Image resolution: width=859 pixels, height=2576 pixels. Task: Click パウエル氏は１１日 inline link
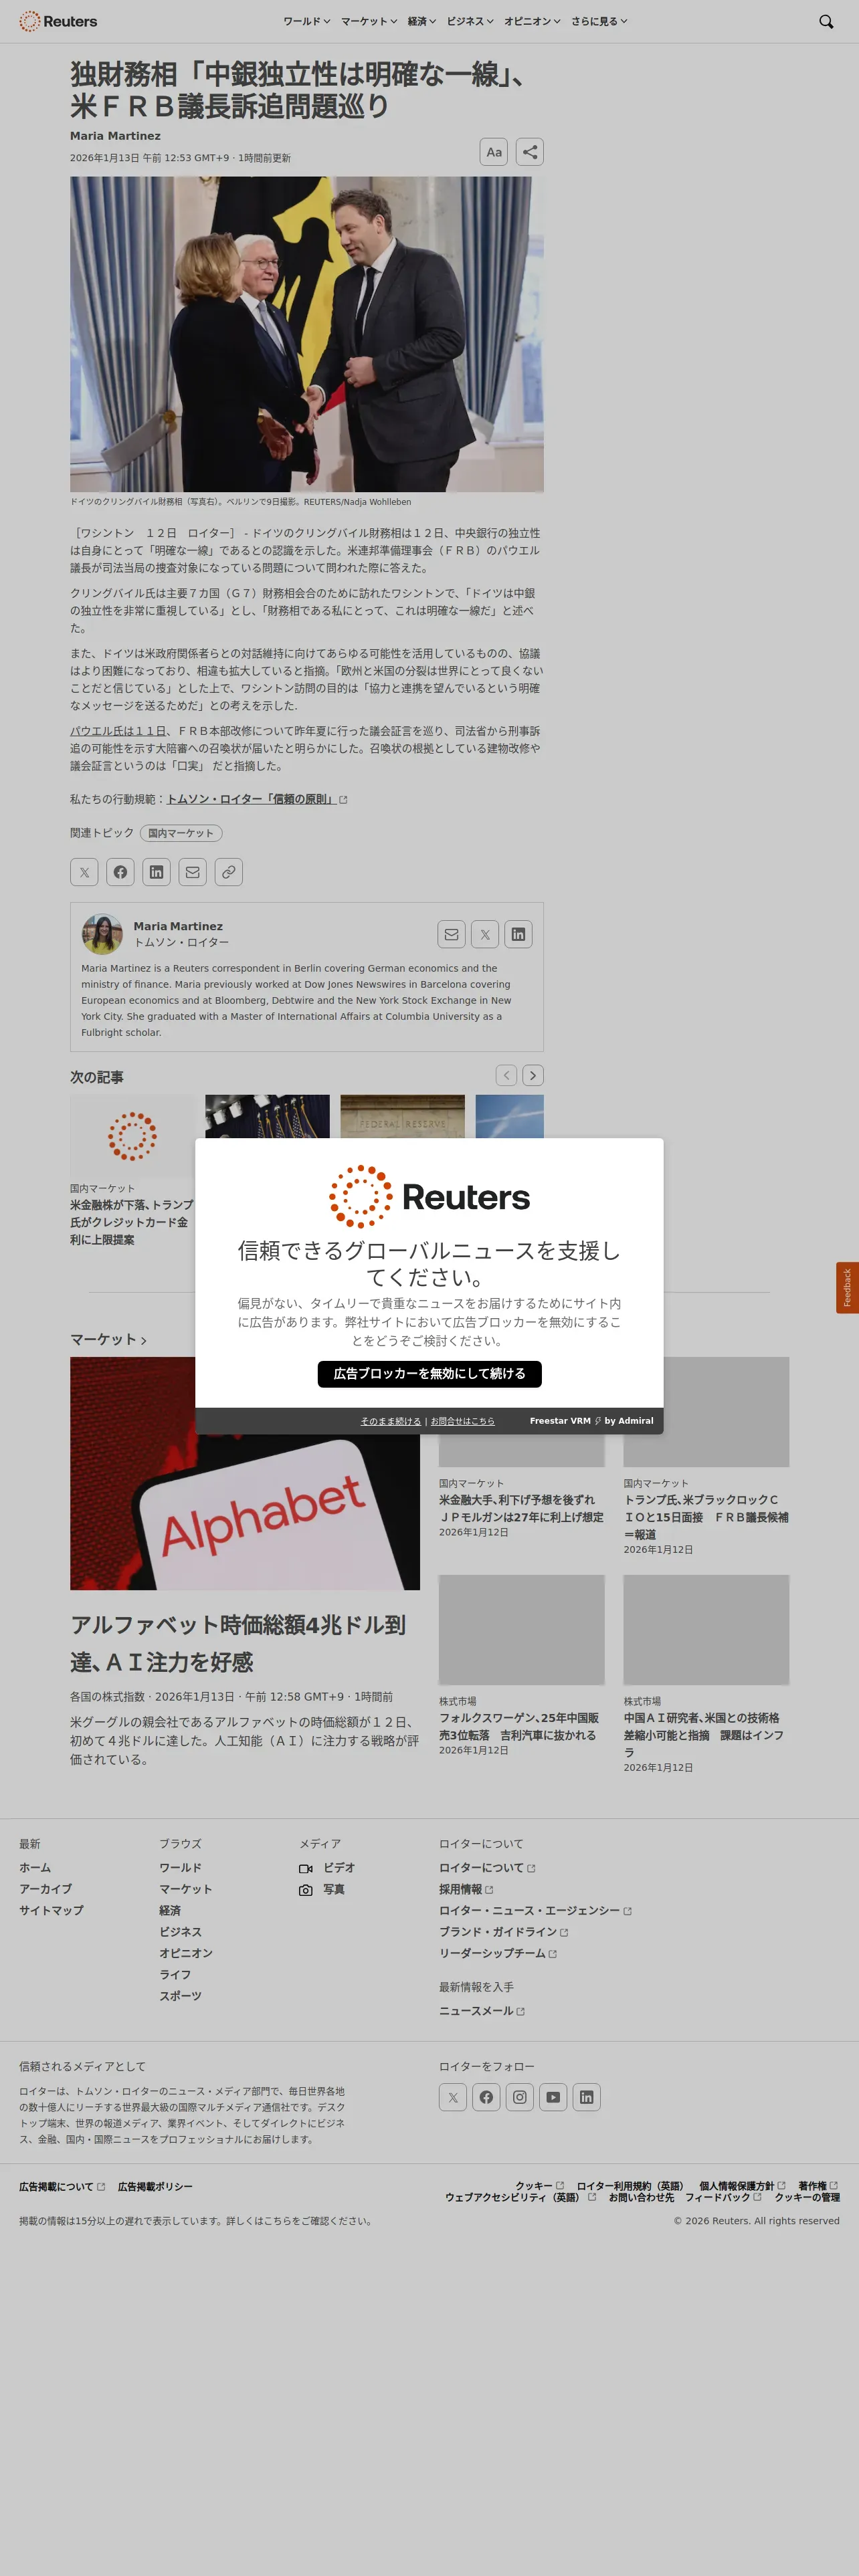pos(118,731)
